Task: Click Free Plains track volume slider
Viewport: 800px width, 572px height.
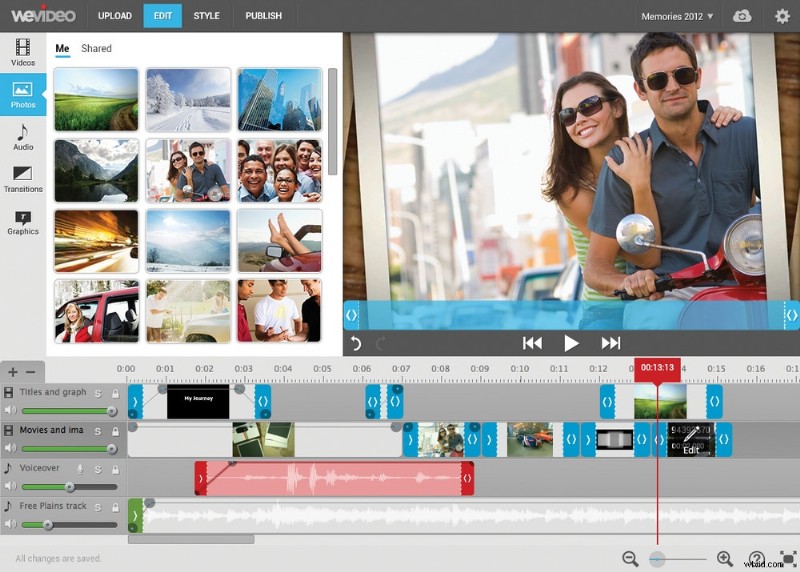Action: tap(69, 525)
